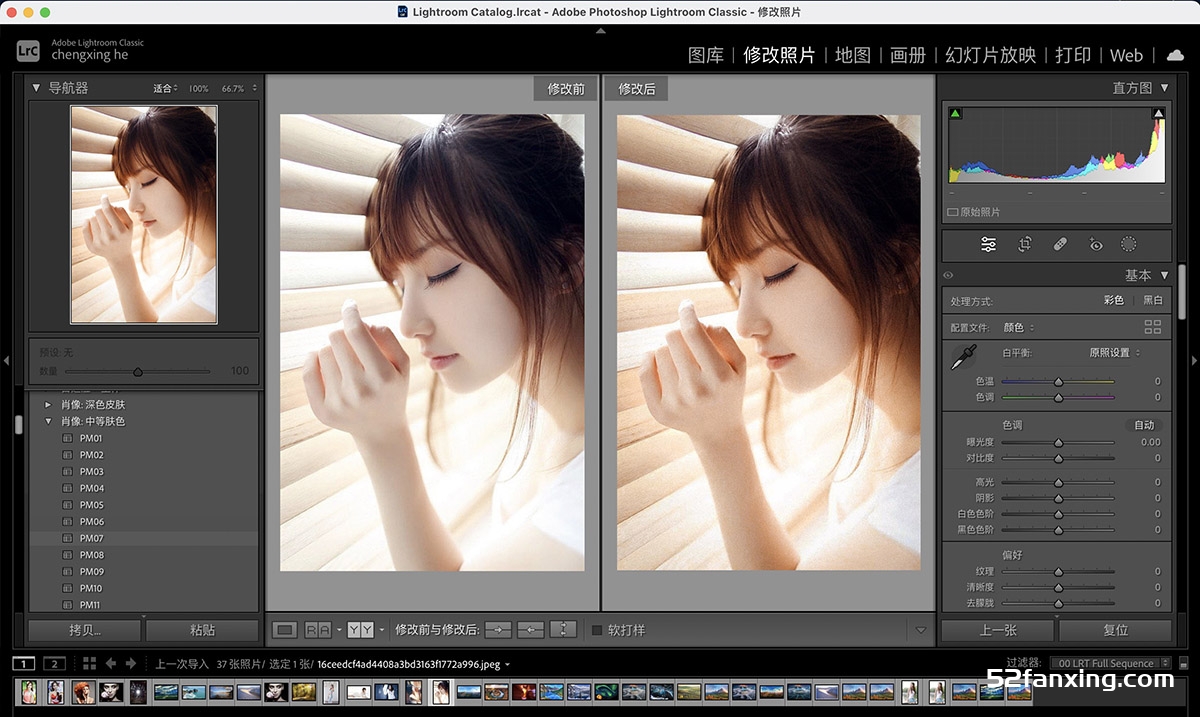This screenshot has height=717, width=1200.
Task: Collapse the 直方图 panel triangle
Action: coord(1164,88)
